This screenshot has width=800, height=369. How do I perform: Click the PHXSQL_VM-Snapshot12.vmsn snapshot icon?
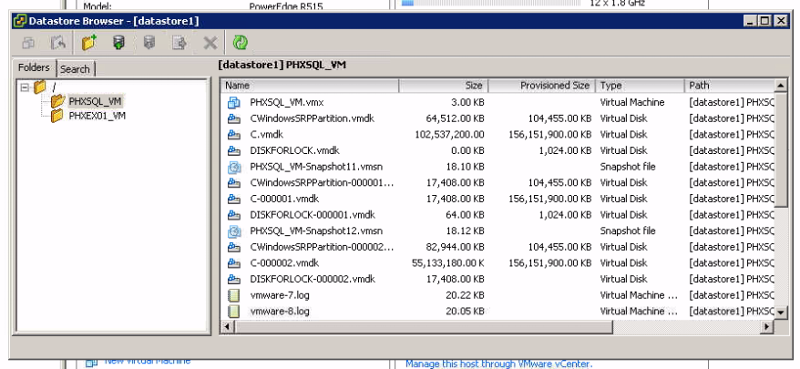[234, 231]
